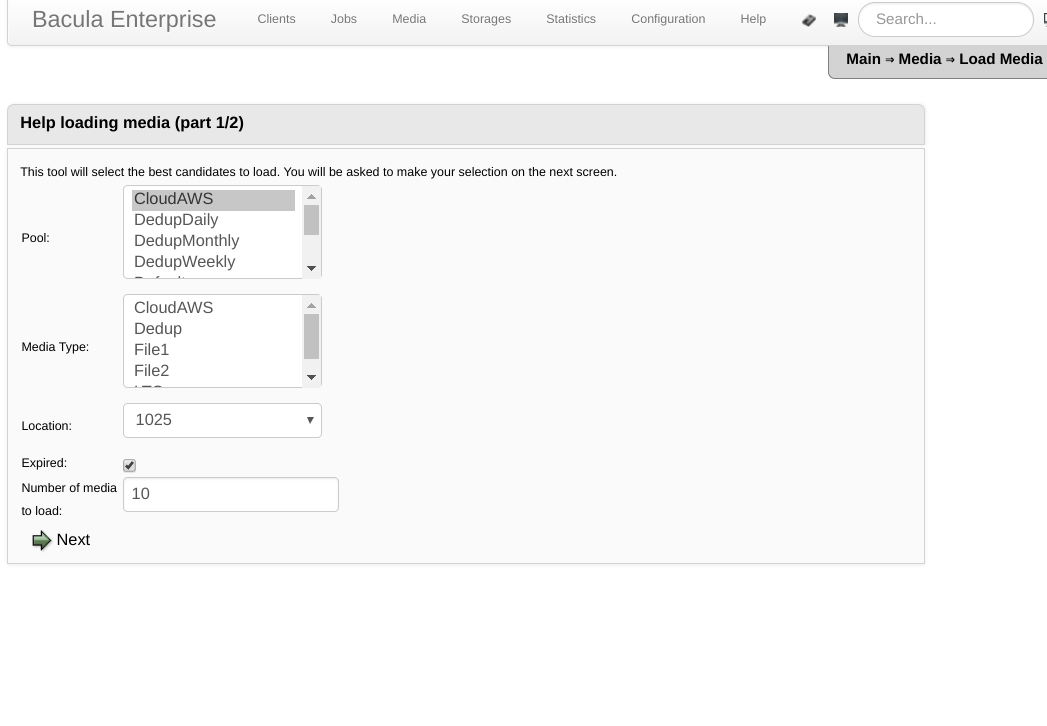The height and width of the screenshot is (726, 1047).
Task: Select CloudAWS in the Media Type list
Action: pyautogui.click(x=214, y=309)
